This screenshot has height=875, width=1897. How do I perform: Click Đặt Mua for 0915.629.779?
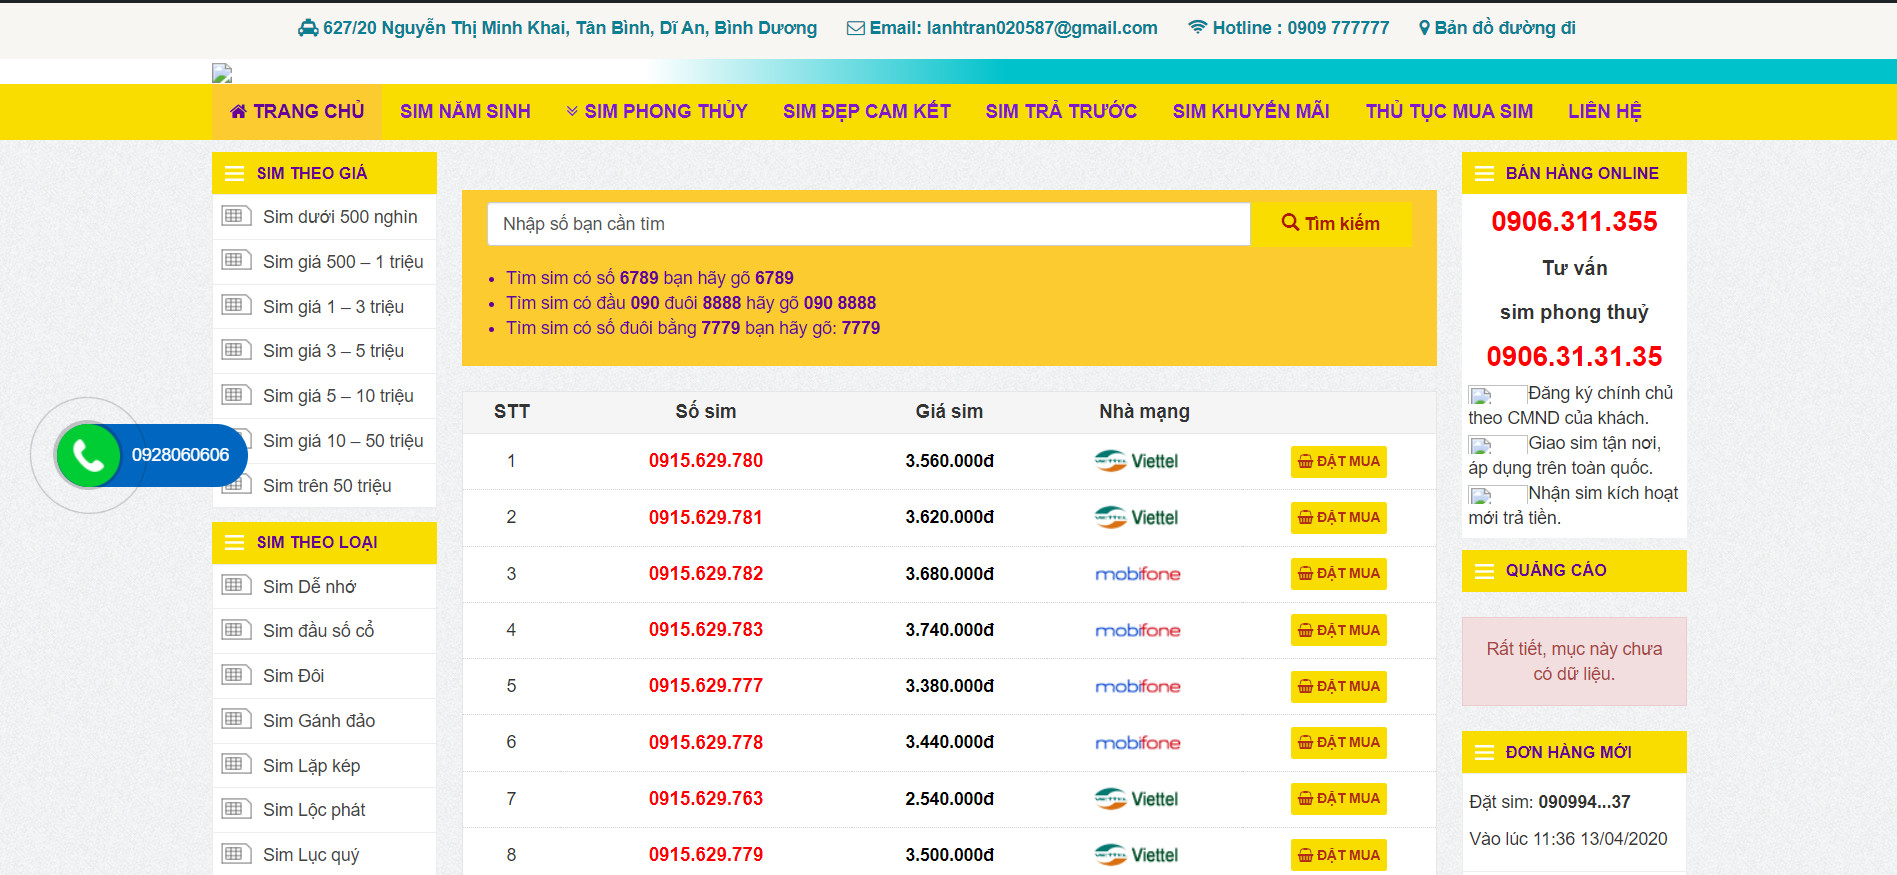1338,855
